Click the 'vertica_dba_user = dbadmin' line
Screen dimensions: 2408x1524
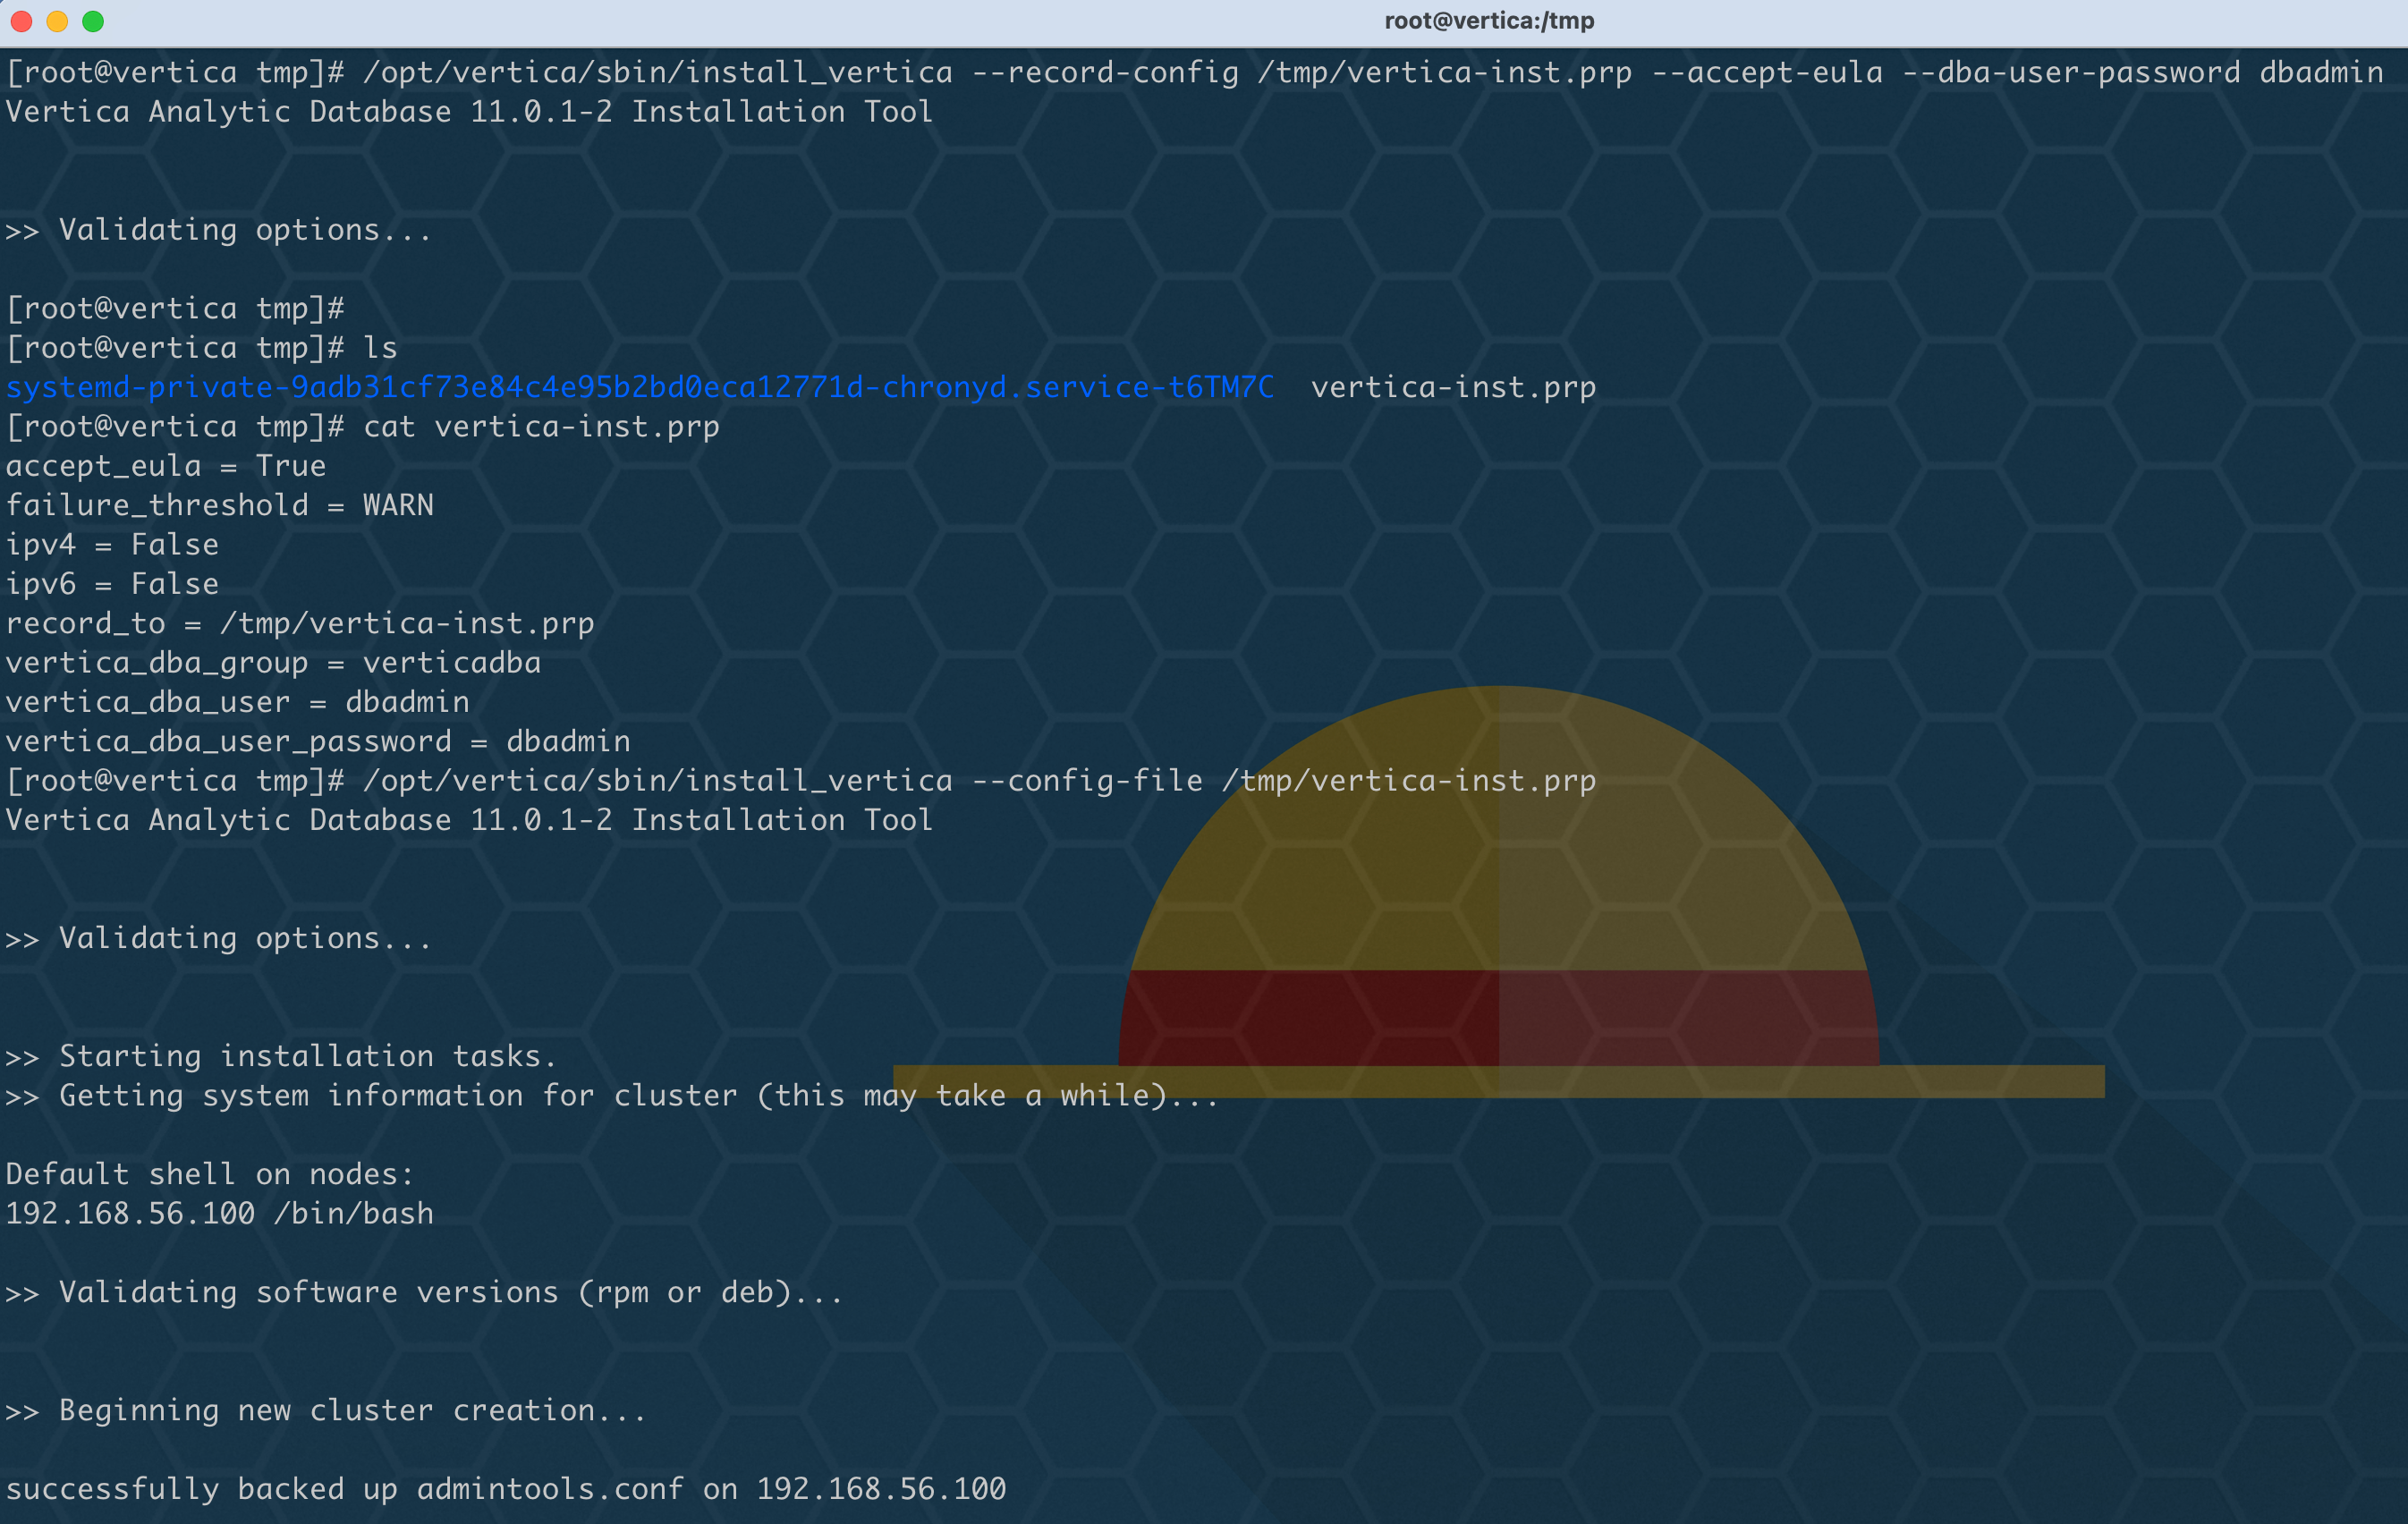click(238, 702)
